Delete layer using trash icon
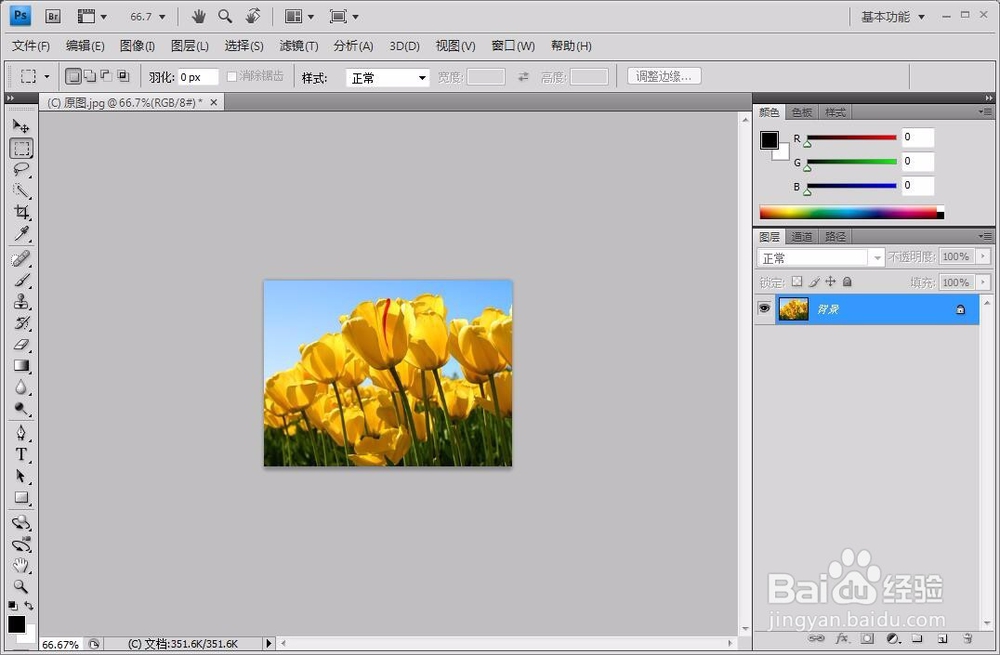Viewport: 1000px width, 655px height. pos(967,638)
